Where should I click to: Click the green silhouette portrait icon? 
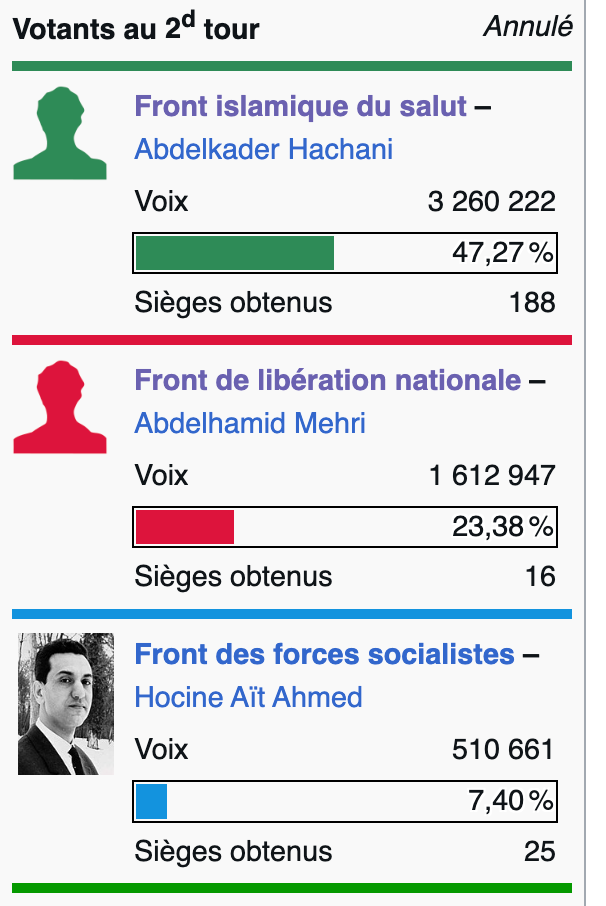click(x=60, y=133)
